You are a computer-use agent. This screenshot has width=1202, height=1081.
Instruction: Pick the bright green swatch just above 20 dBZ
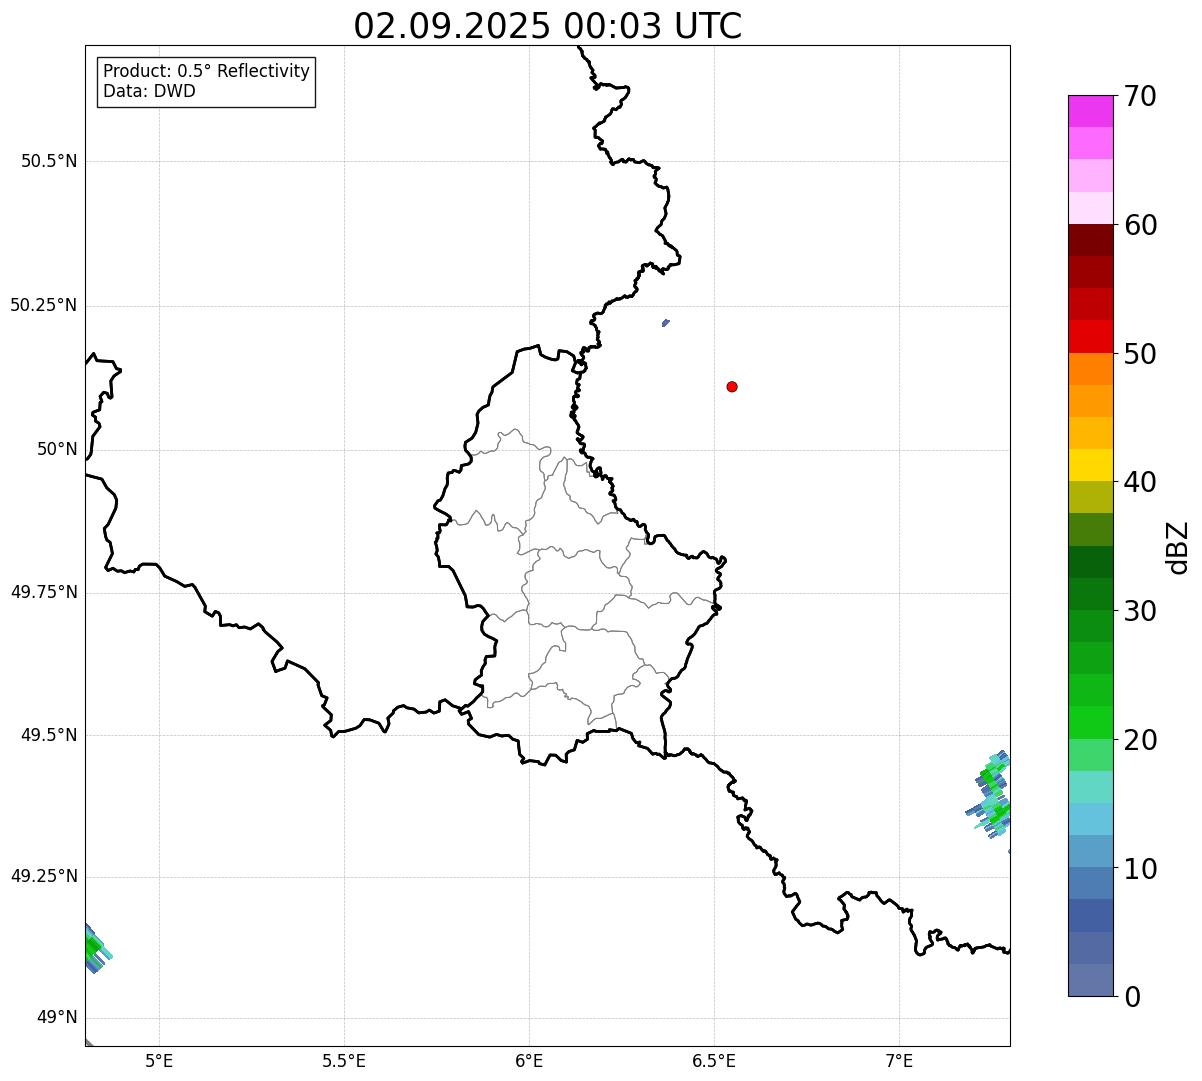click(1090, 722)
